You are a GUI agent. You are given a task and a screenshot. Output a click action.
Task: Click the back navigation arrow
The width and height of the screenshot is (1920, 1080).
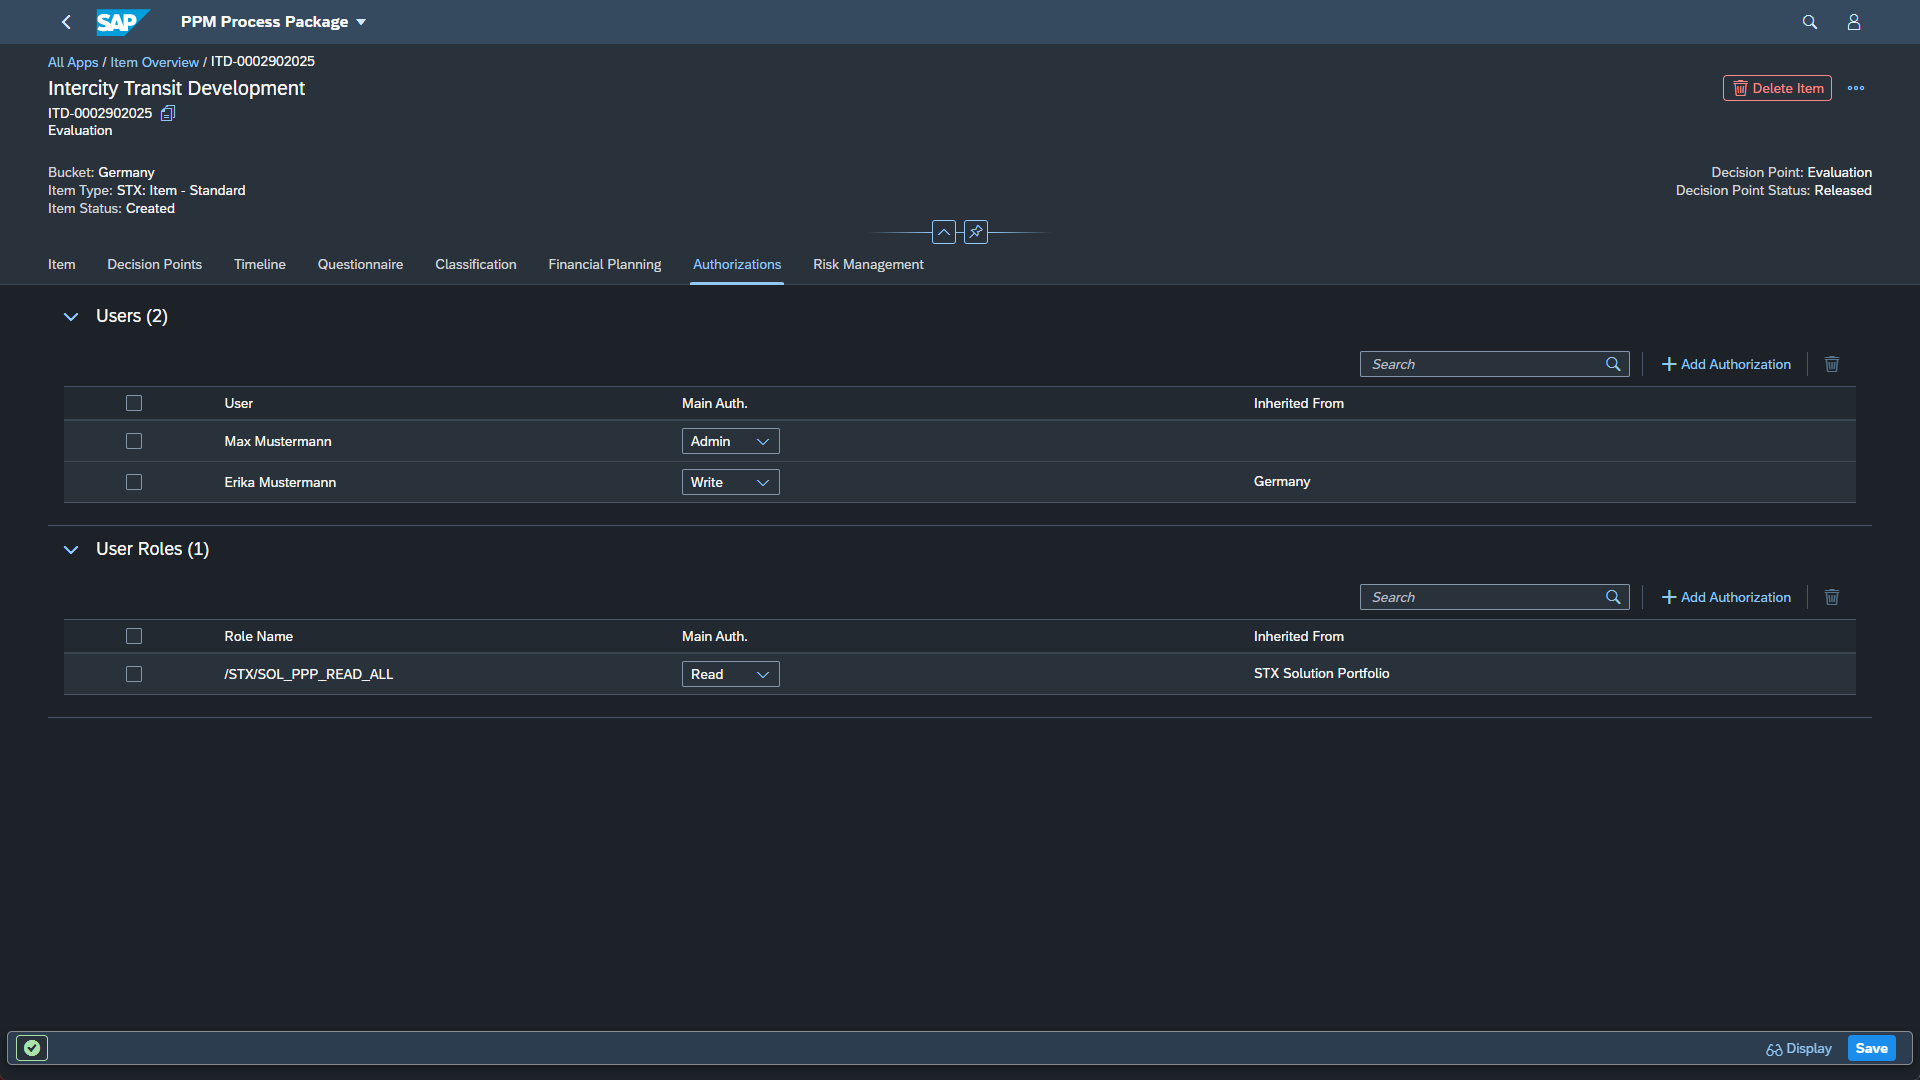coord(66,22)
